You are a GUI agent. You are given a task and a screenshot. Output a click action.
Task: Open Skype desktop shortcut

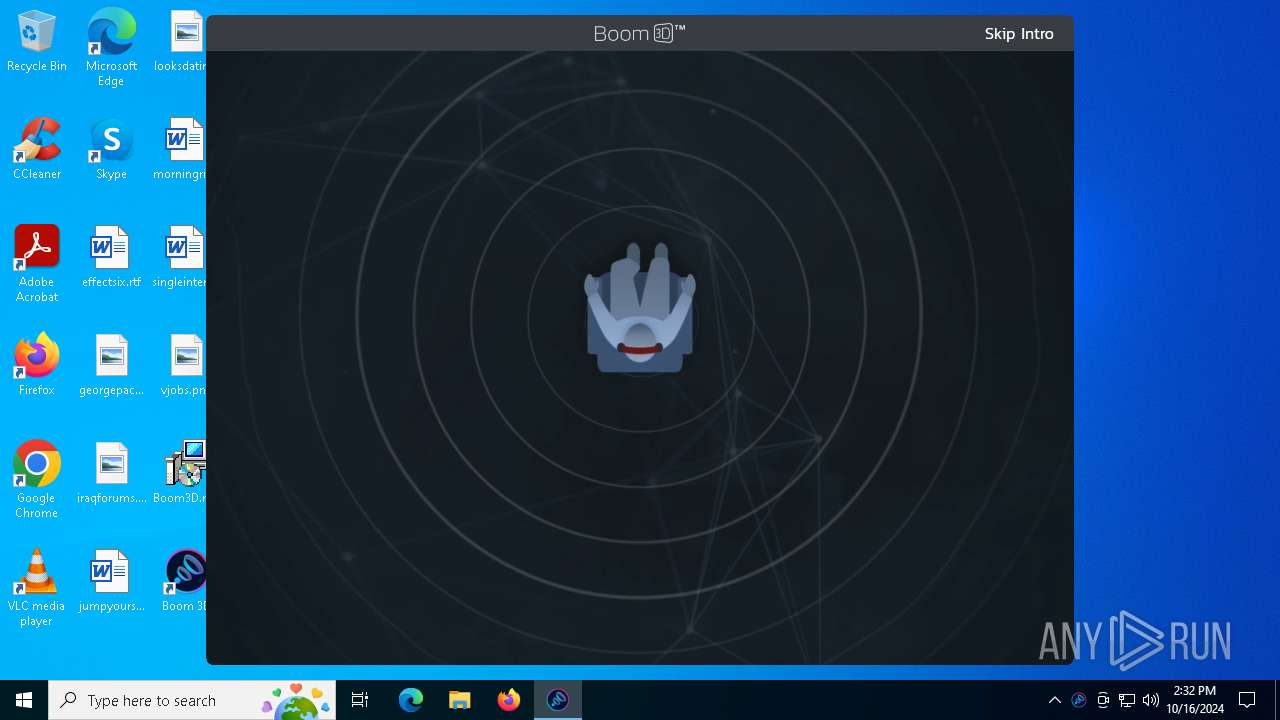pos(111,150)
